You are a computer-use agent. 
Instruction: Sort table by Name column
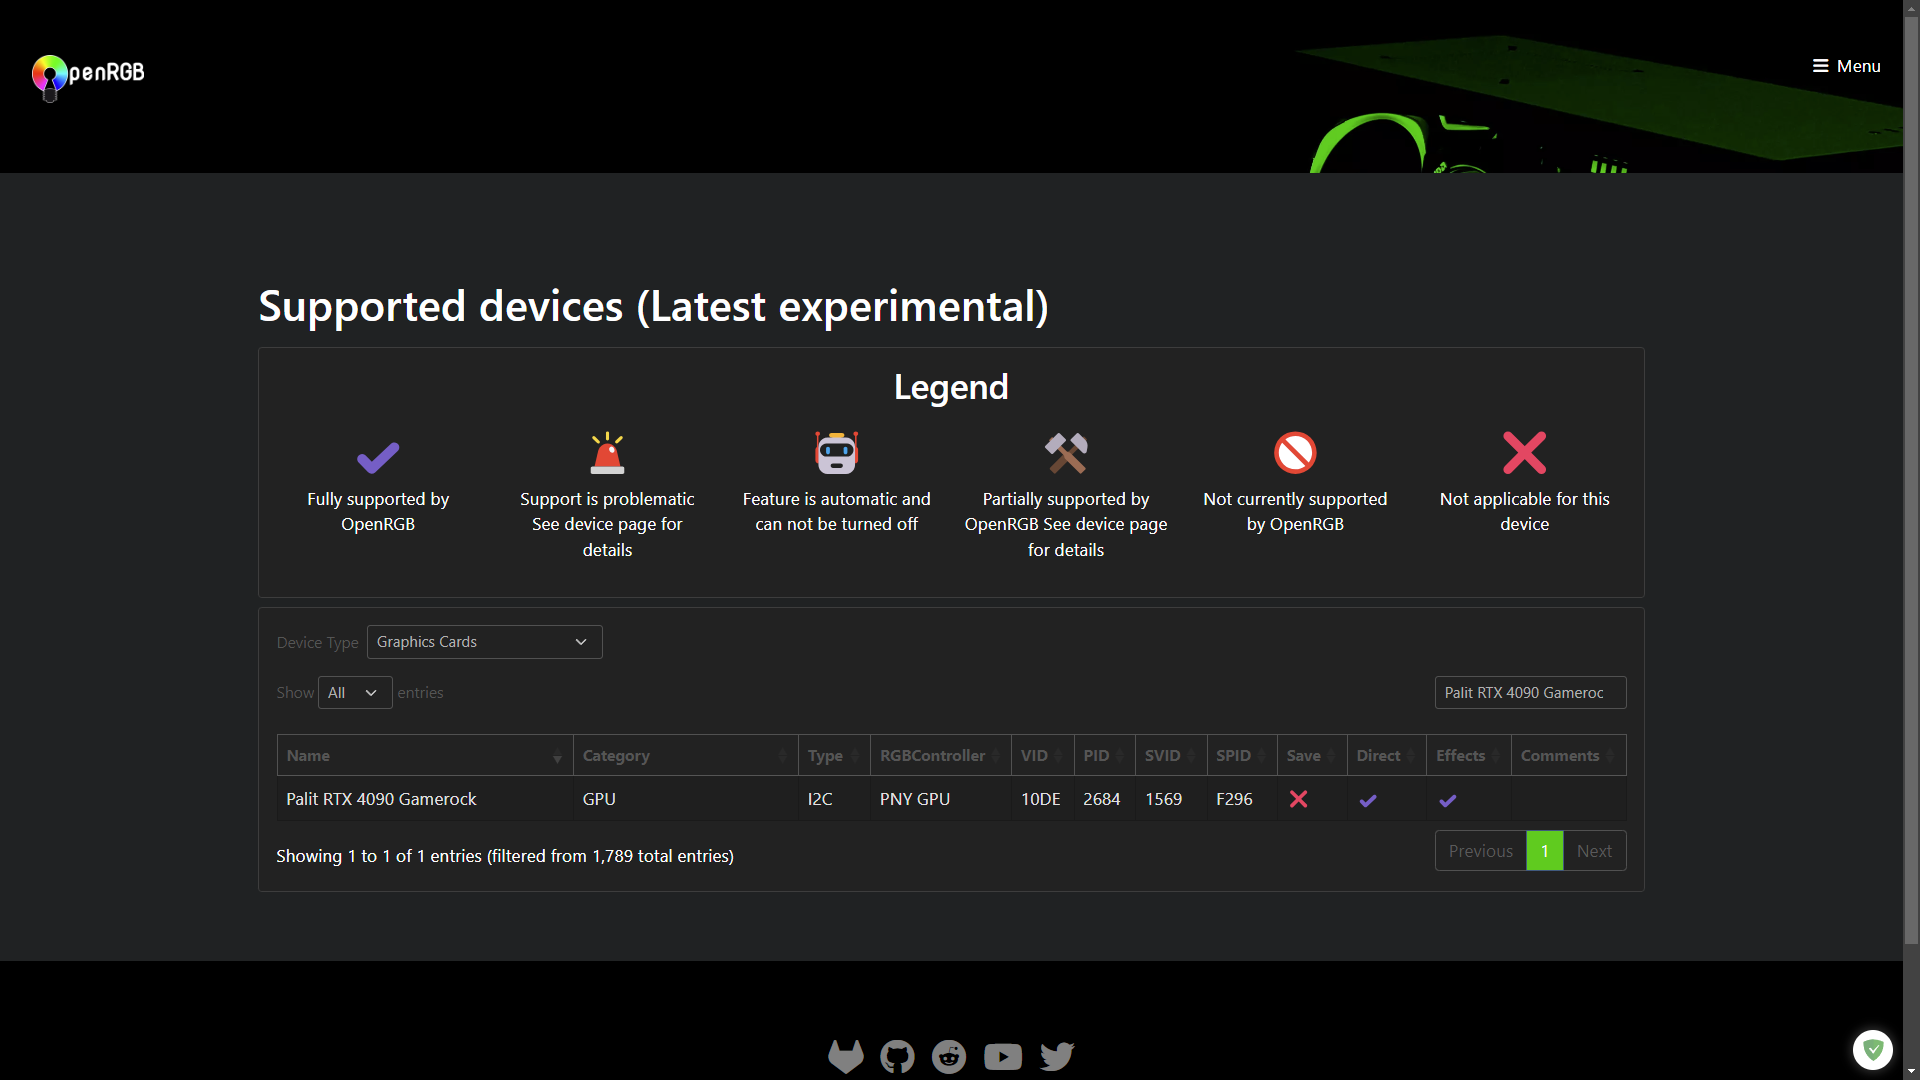[425, 756]
